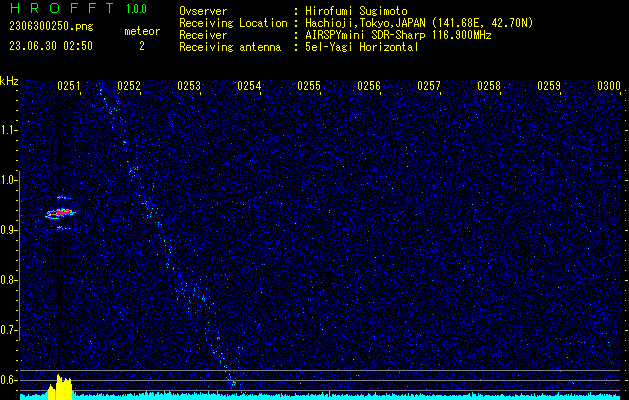Click the meteor count label
This screenshot has width=629, height=400.
coord(141,31)
